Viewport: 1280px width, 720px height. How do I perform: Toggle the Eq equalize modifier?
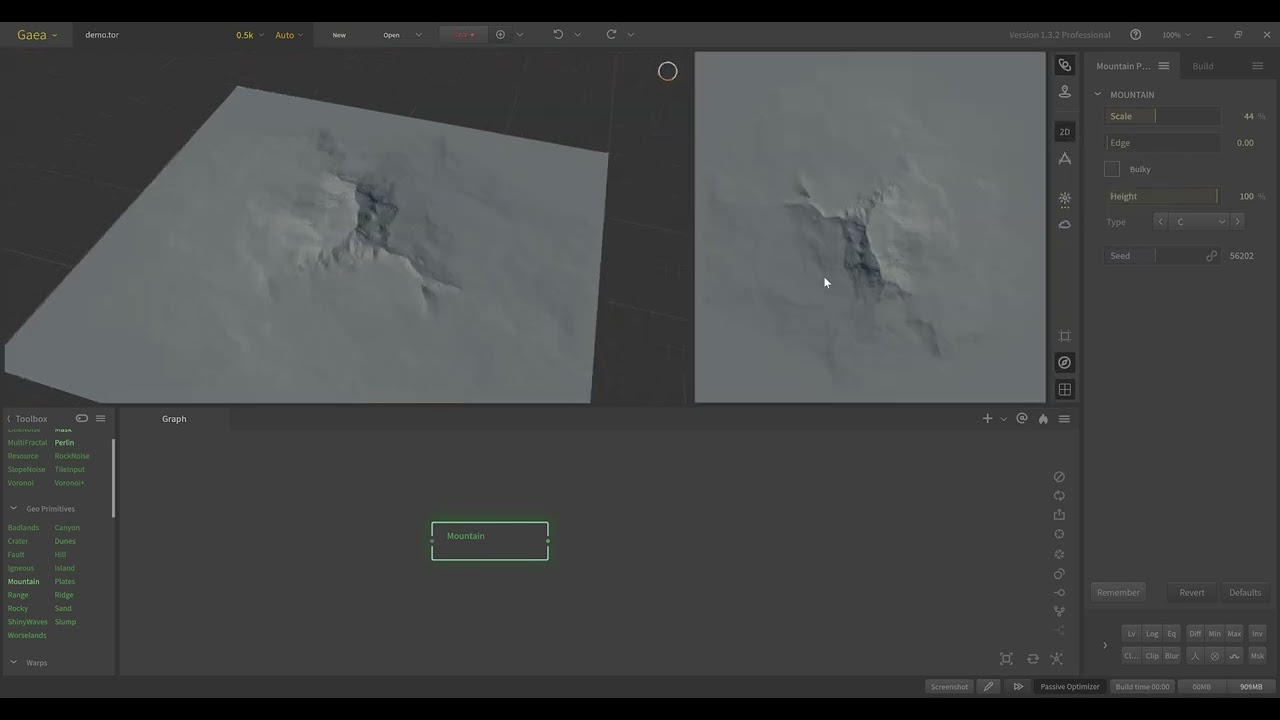pyautogui.click(x=1172, y=634)
